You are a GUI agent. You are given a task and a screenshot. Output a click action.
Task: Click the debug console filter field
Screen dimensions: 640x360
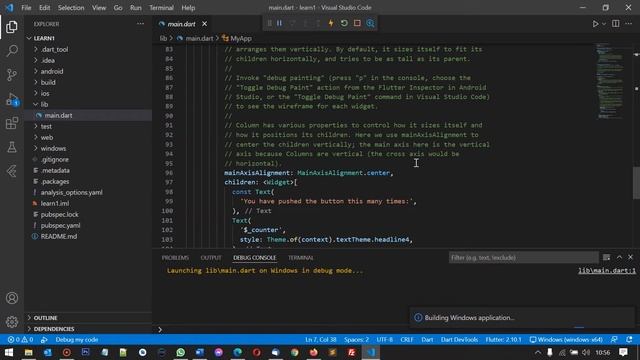tap(524, 258)
